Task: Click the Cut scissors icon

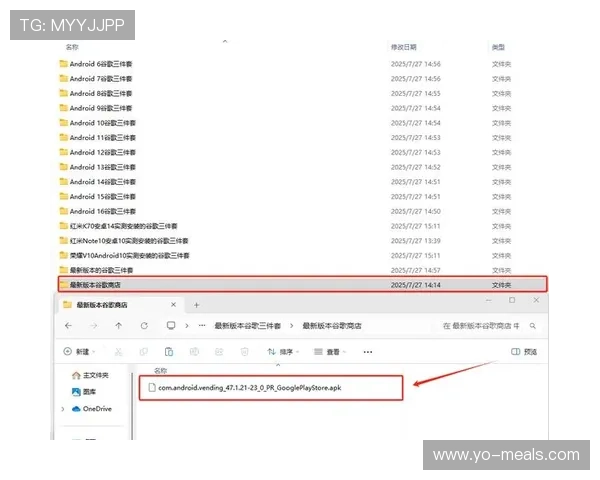Action: pos(118,352)
